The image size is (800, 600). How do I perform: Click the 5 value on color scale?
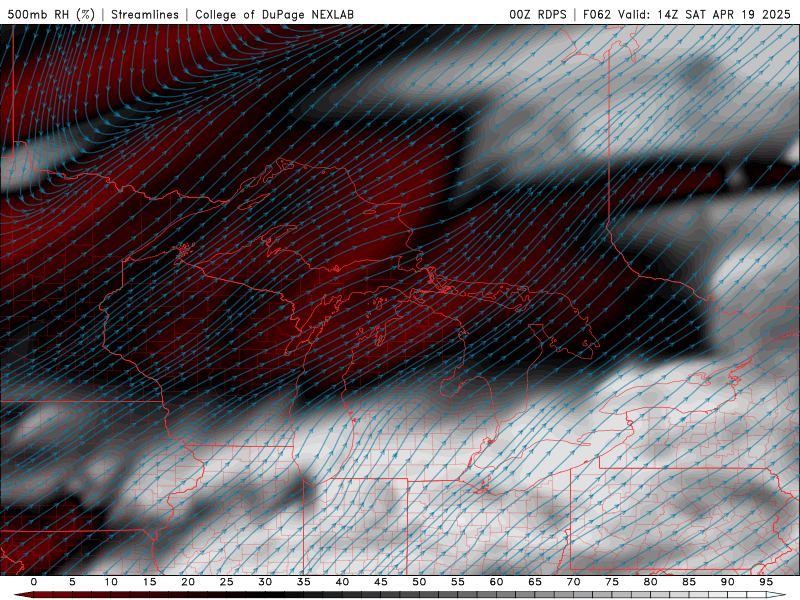pyautogui.click(x=72, y=582)
